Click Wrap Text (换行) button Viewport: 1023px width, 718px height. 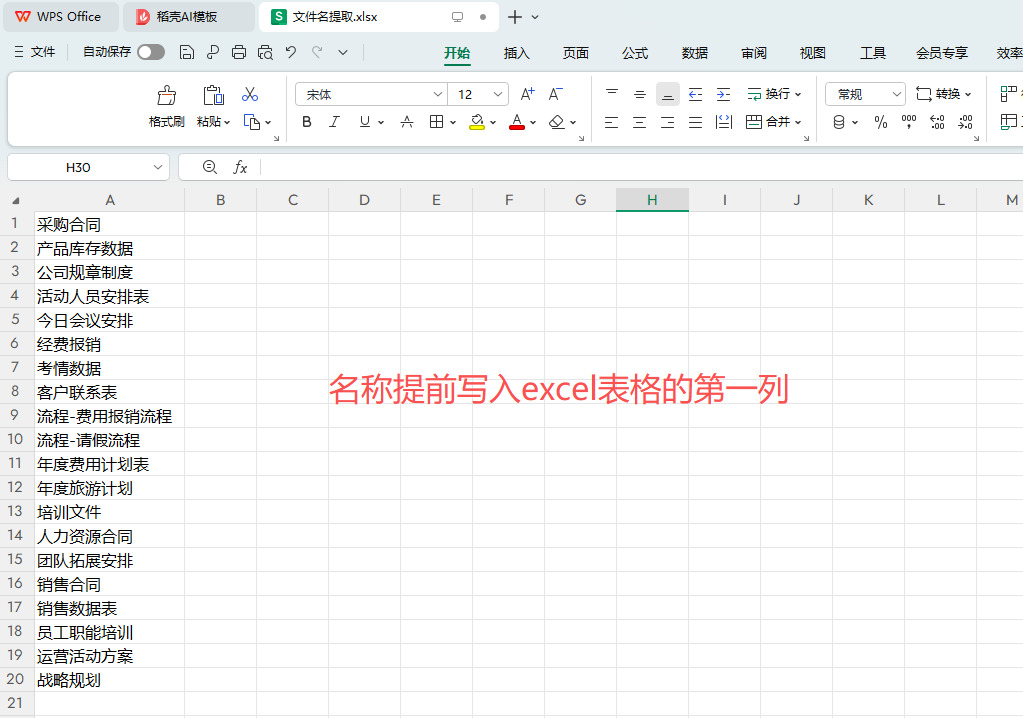[x=774, y=94]
